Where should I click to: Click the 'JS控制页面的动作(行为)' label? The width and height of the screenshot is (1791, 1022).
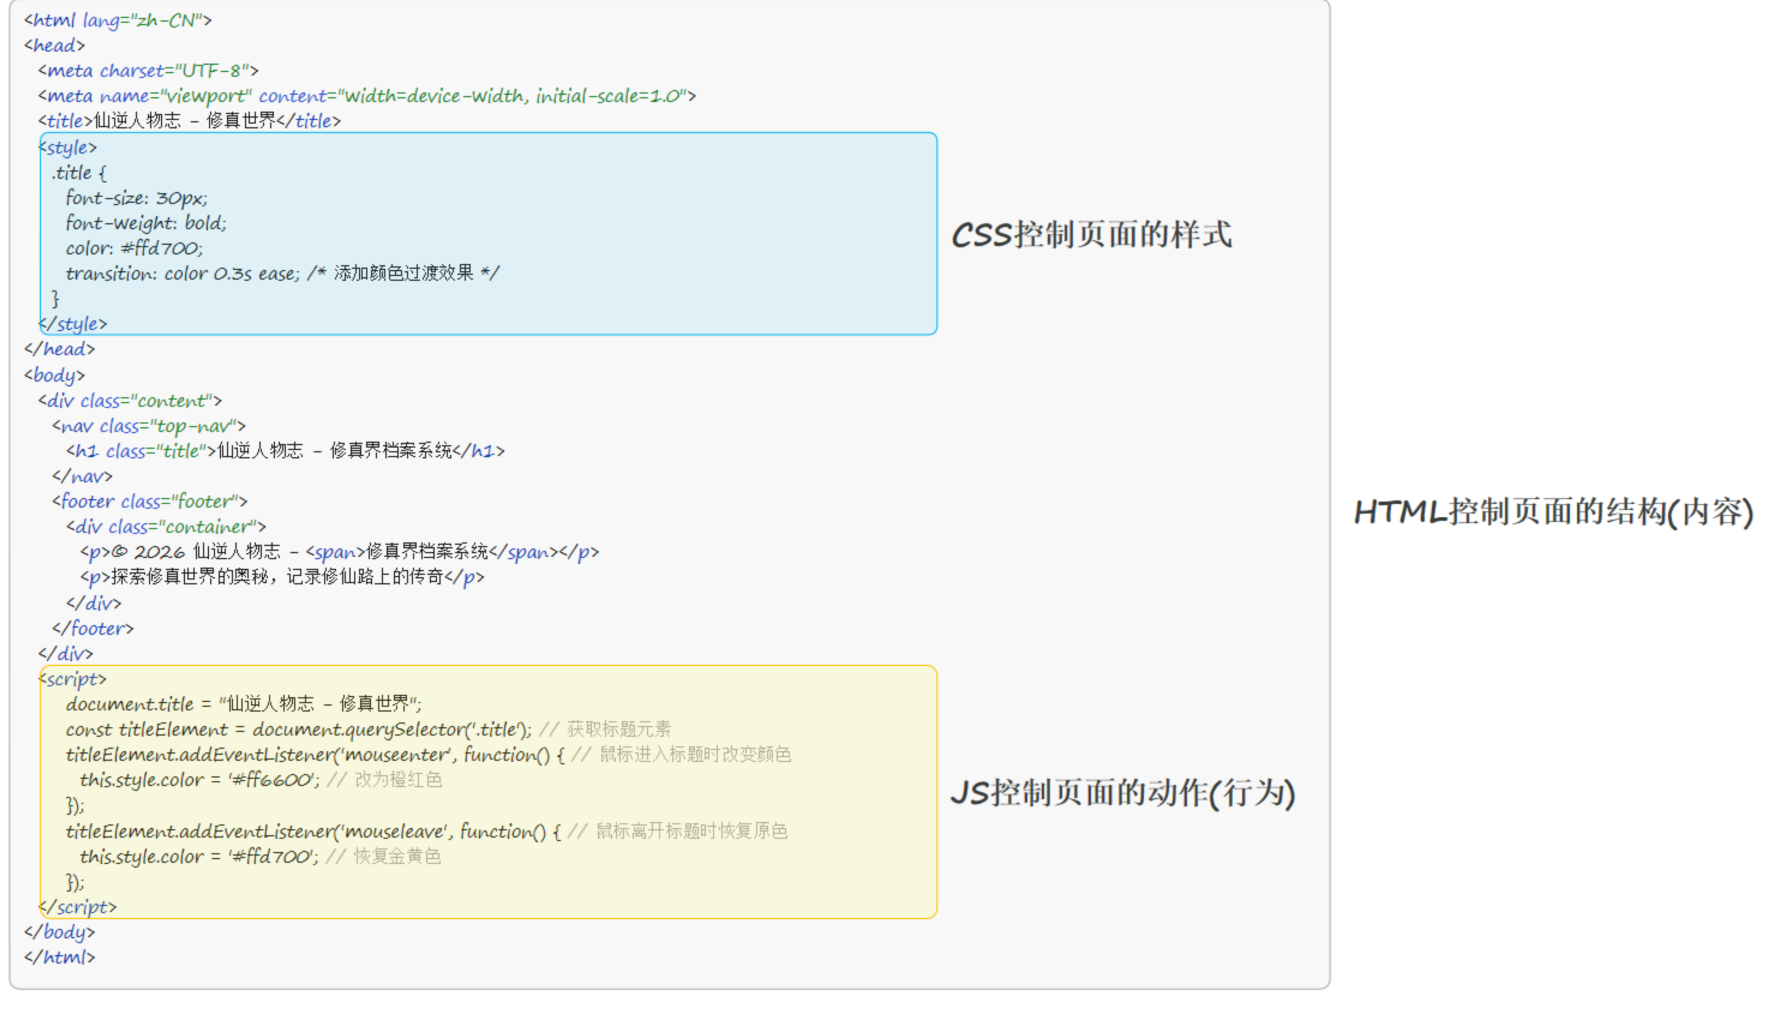(x=1123, y=793)
